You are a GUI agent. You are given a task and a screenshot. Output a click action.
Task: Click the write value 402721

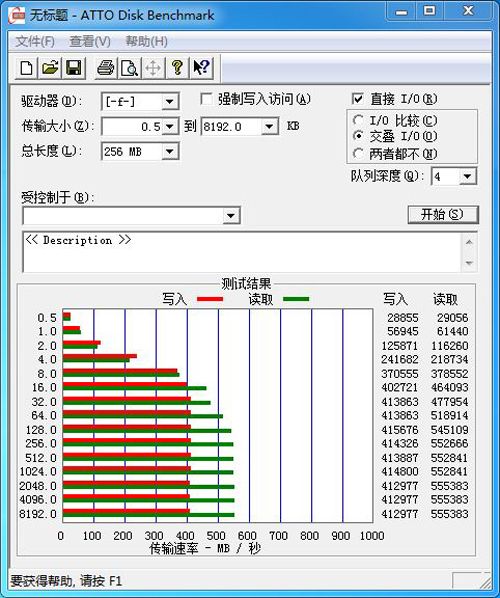pos(400,387)
